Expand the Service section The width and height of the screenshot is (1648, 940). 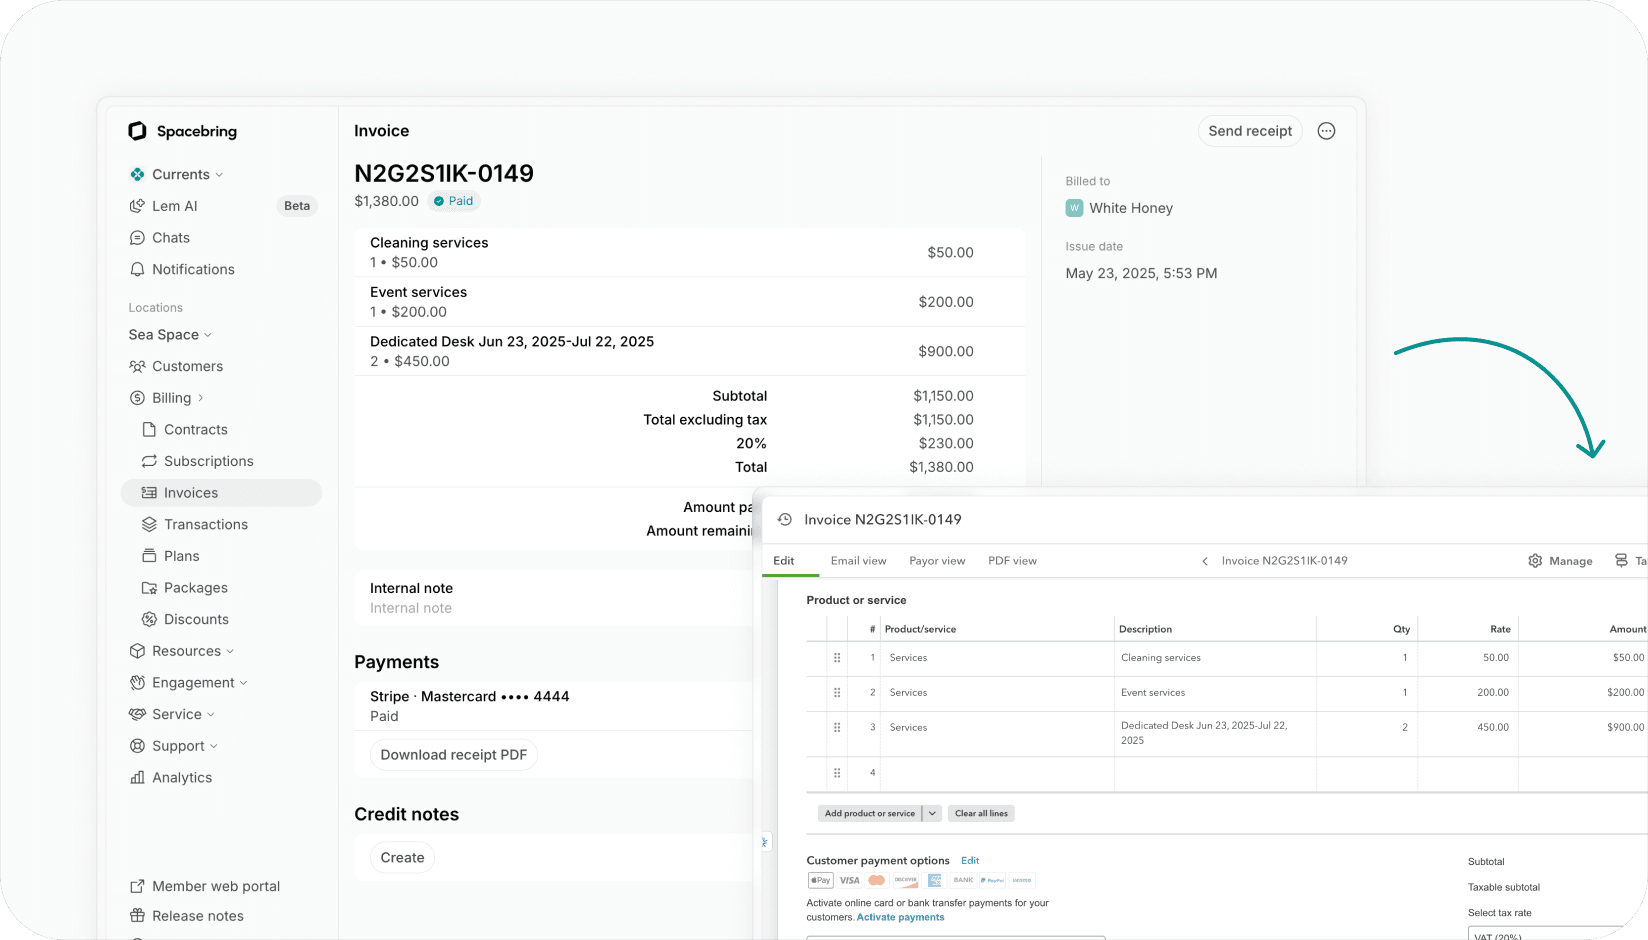[x=211, y=715]
